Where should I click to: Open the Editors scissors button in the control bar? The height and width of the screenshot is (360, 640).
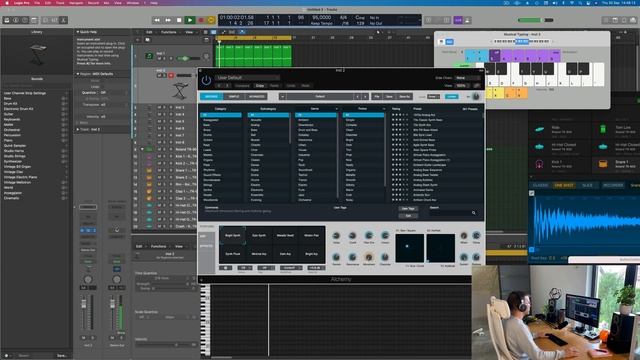(x=63, y=20)
